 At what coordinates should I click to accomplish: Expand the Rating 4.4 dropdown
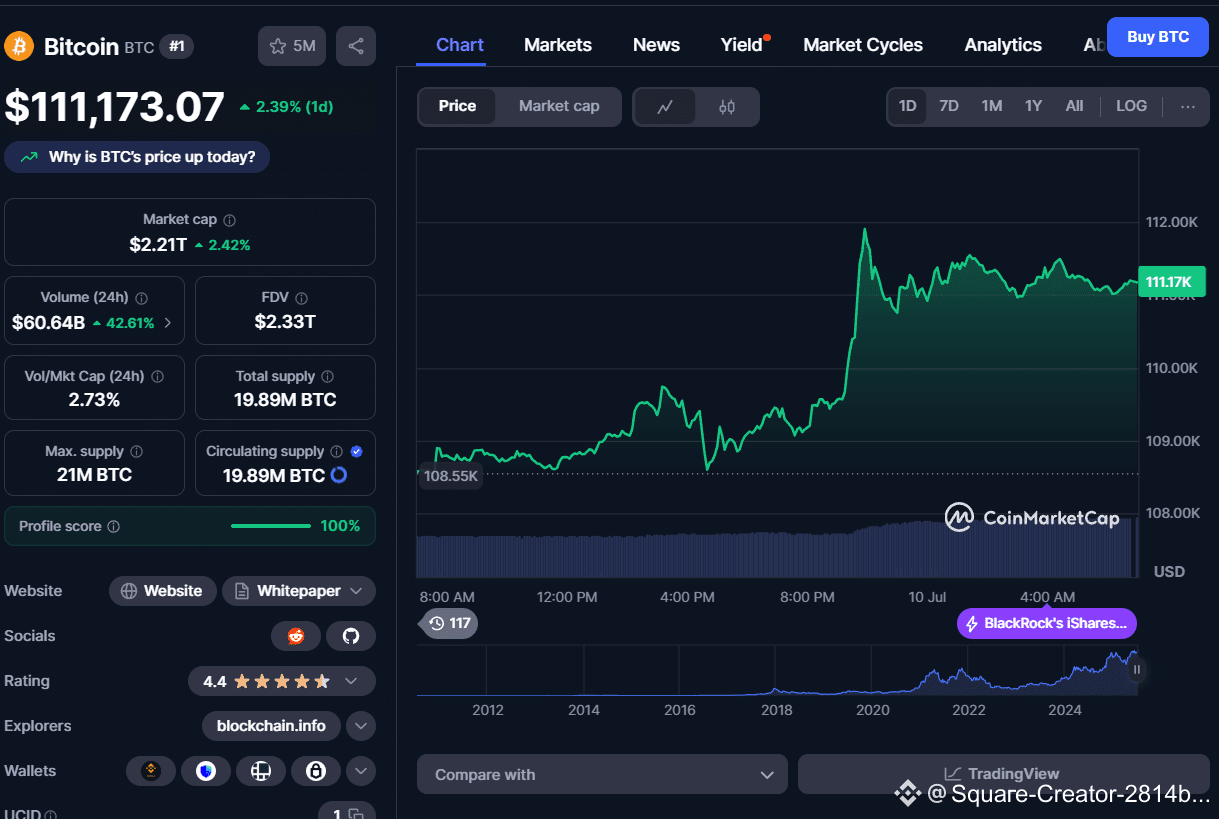pyautogui.click(x=351, y=681)
